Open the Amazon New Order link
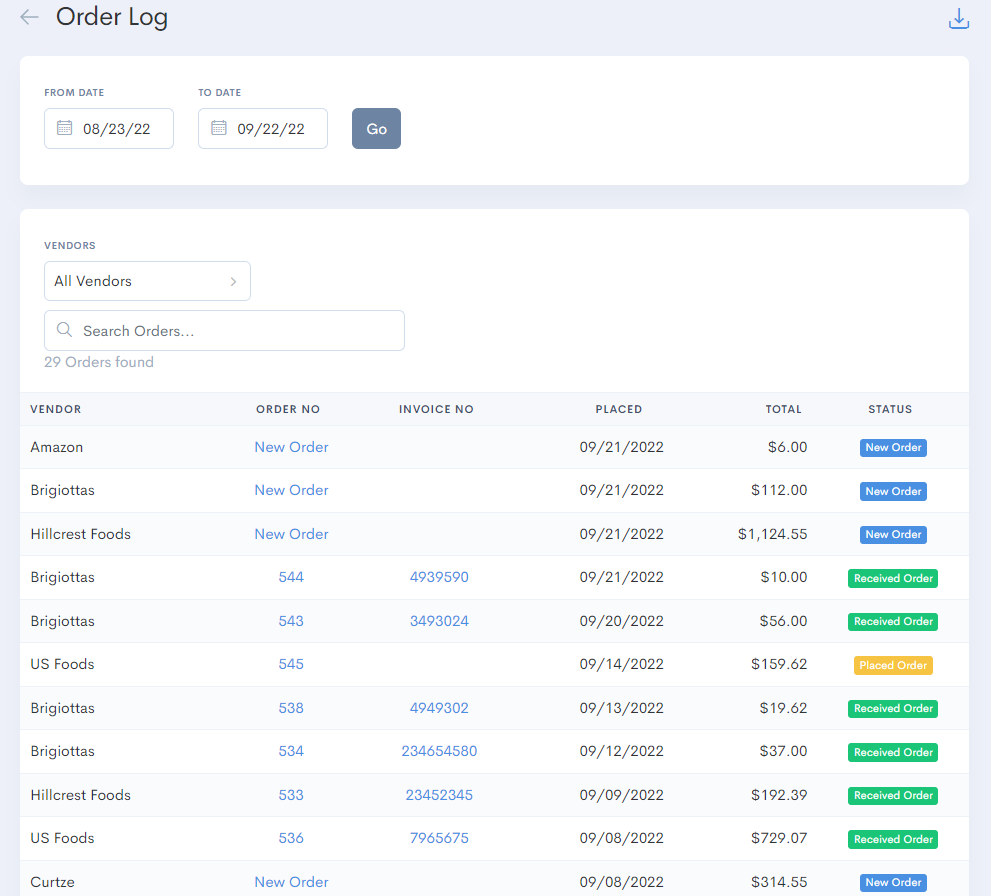The height and width of the screenshot is (896, 991). [291, 448]
